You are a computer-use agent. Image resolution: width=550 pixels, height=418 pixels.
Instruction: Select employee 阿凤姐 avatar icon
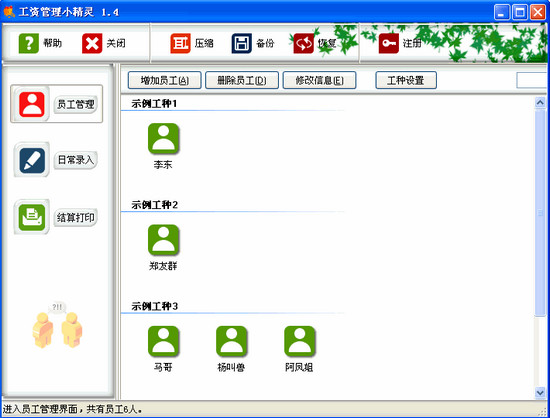click(300, 341)
